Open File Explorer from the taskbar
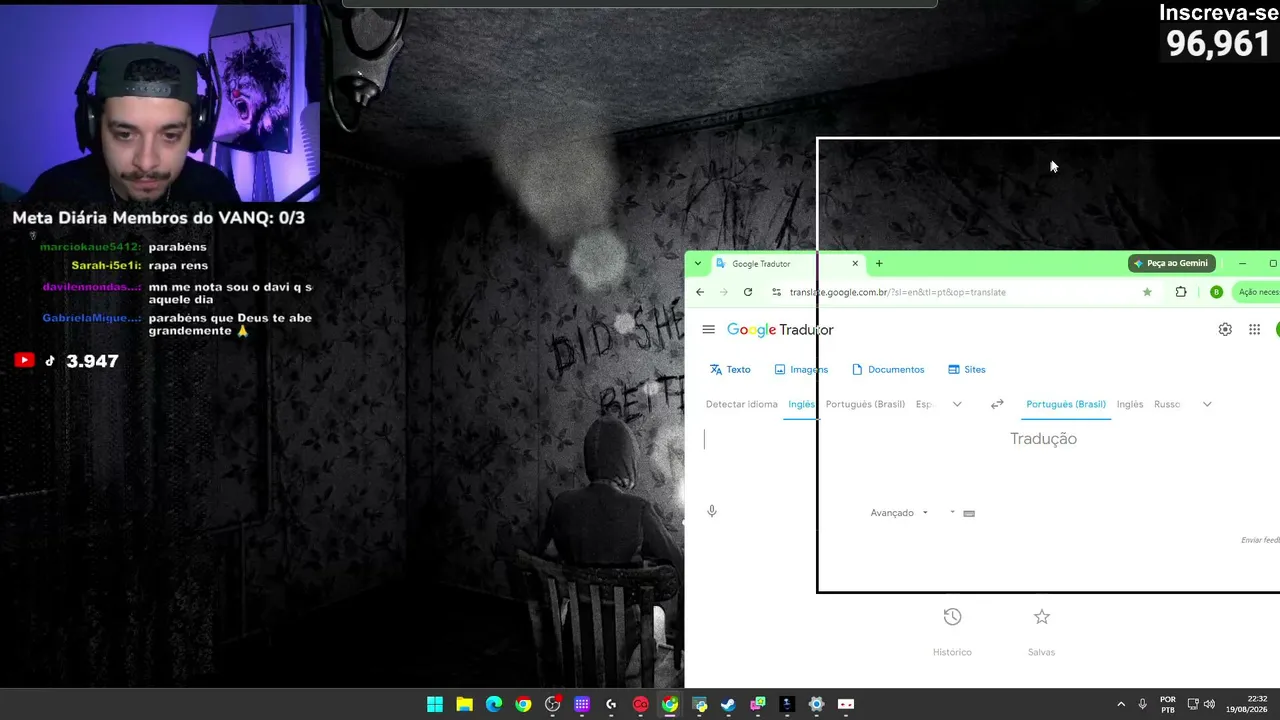Image resolution: width=1280 pixels, height=720 pixels. [x=464, y=704]
